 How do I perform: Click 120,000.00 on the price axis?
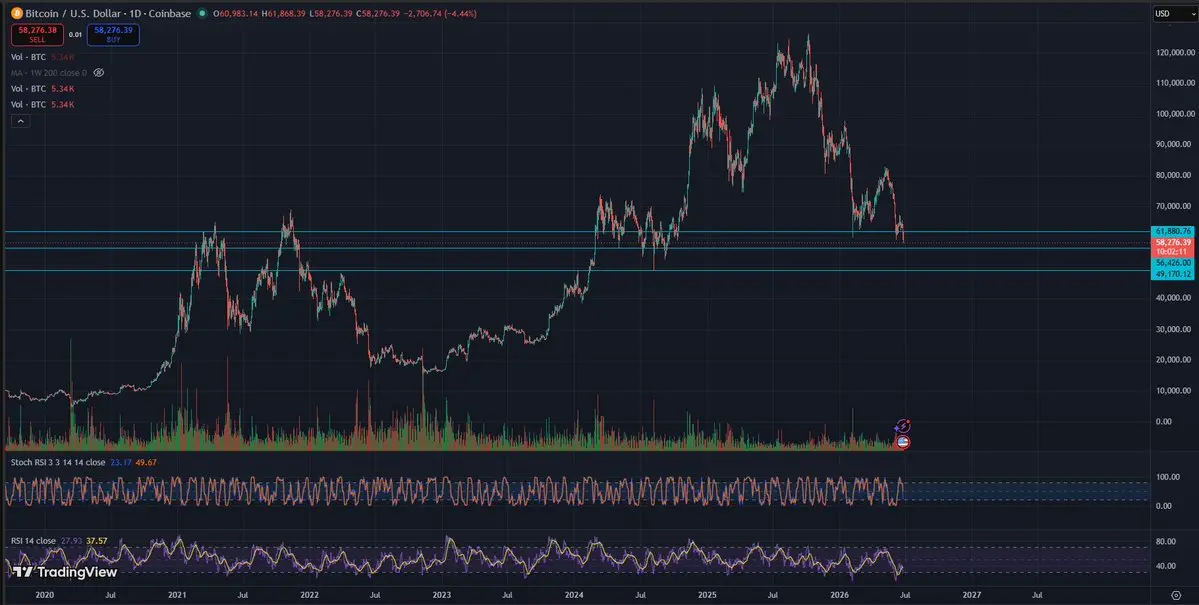(x=1175, y=52)
